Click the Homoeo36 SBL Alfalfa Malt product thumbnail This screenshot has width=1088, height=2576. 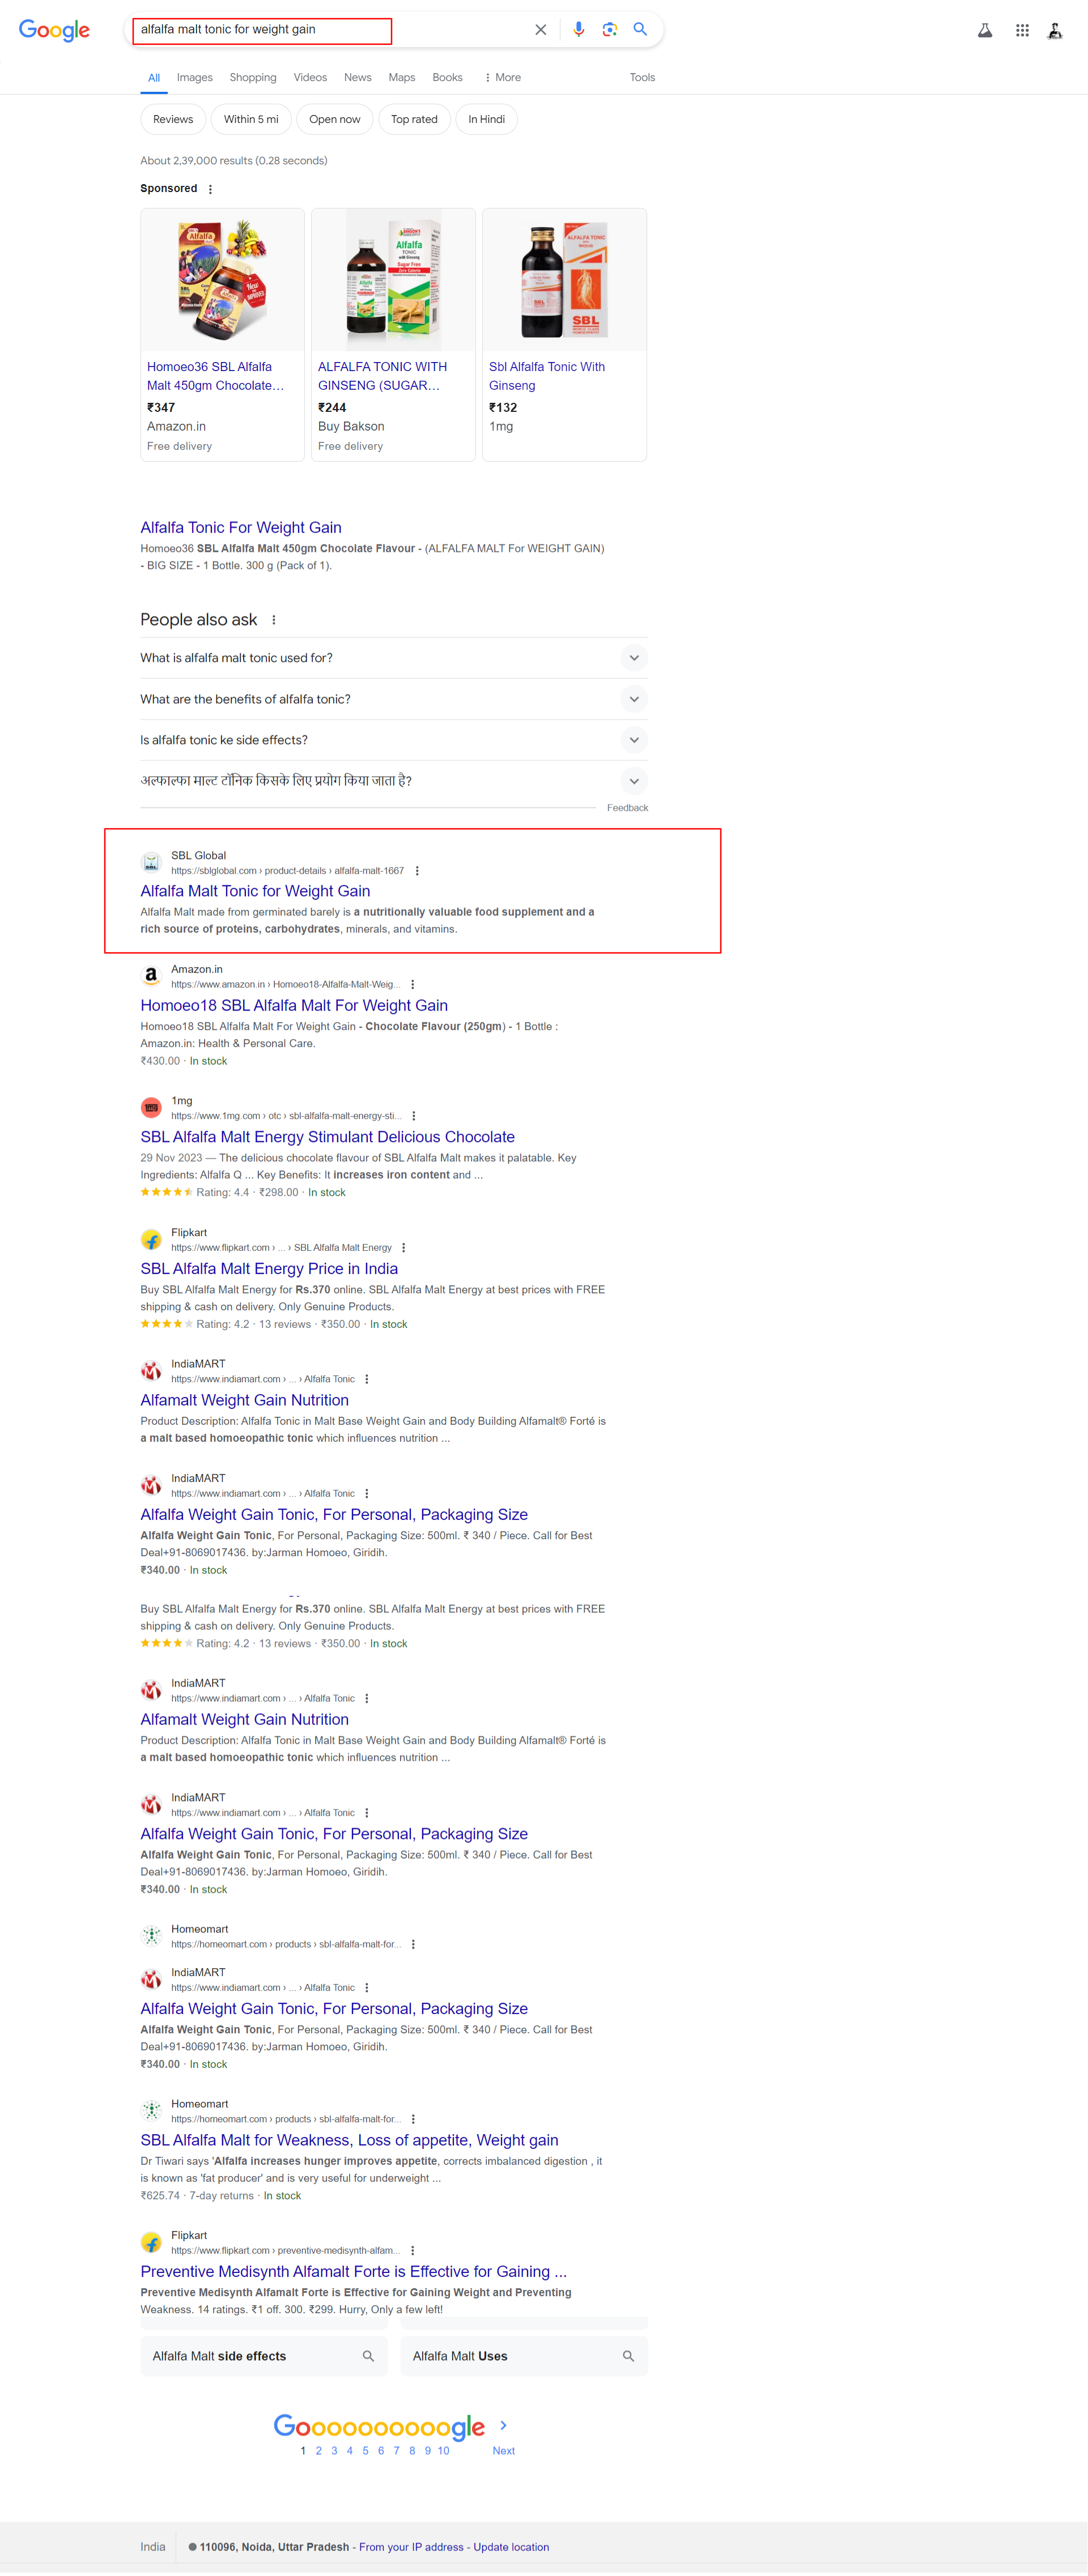point(222,280)
